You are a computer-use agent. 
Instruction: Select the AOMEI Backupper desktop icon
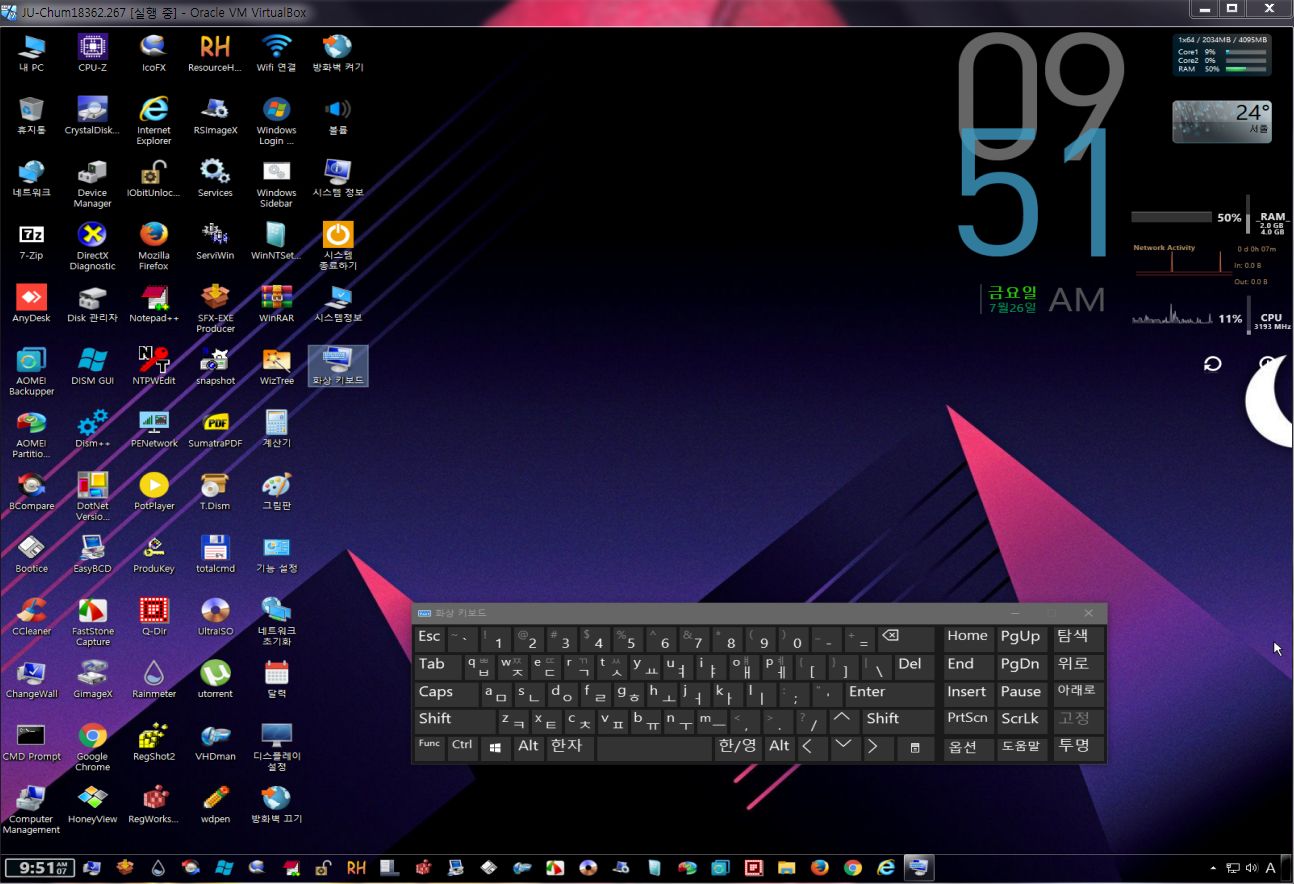pyautogui.click(x=31, y=371)
